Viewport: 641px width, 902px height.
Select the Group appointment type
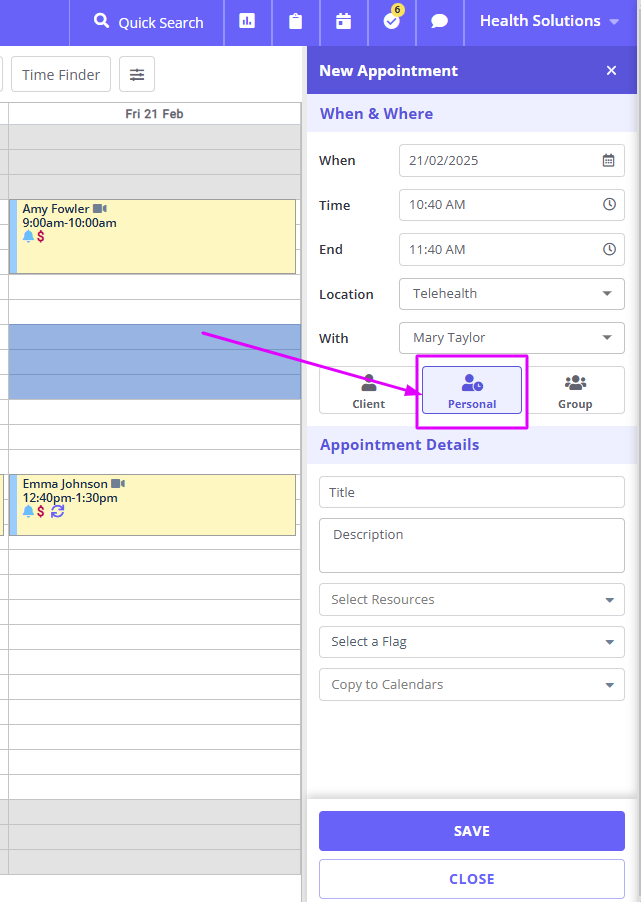(x=575, y=390)
